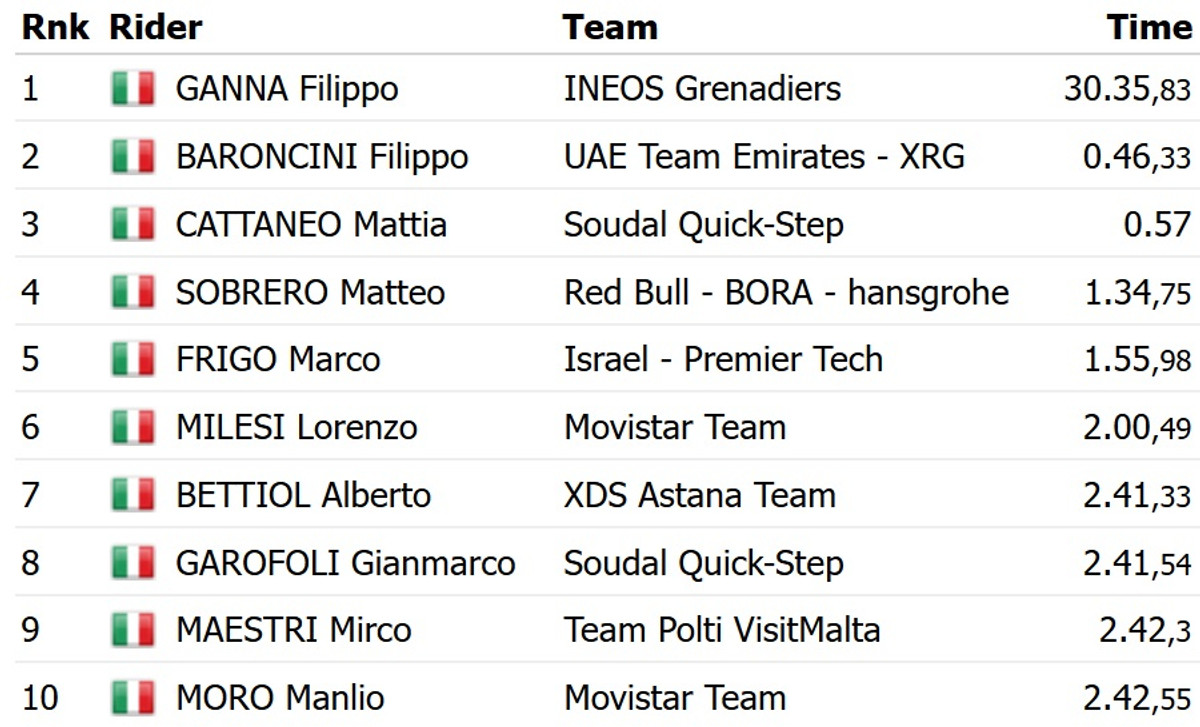1200x727 pixels.
Task: Click the flag next to MORO Manlio
Action: (x=133, y=697)
